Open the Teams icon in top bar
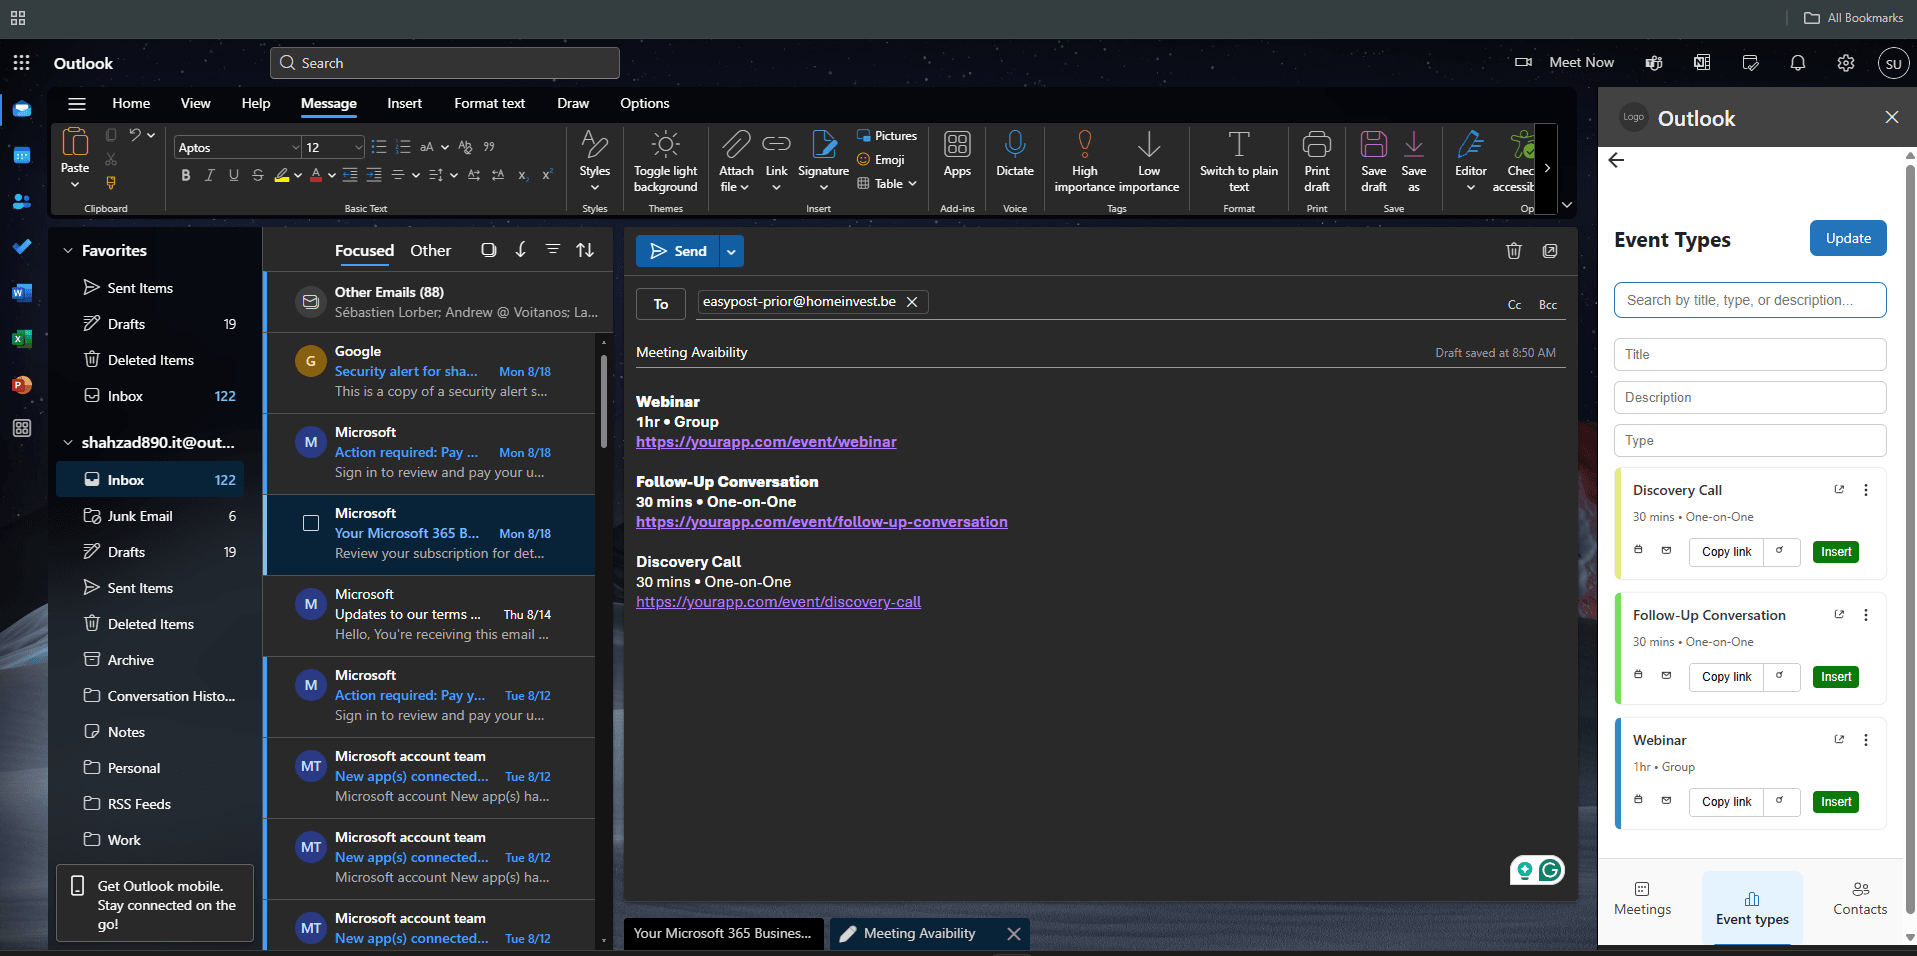This screenshot has height=956, width=1917. click(1654, 63)
